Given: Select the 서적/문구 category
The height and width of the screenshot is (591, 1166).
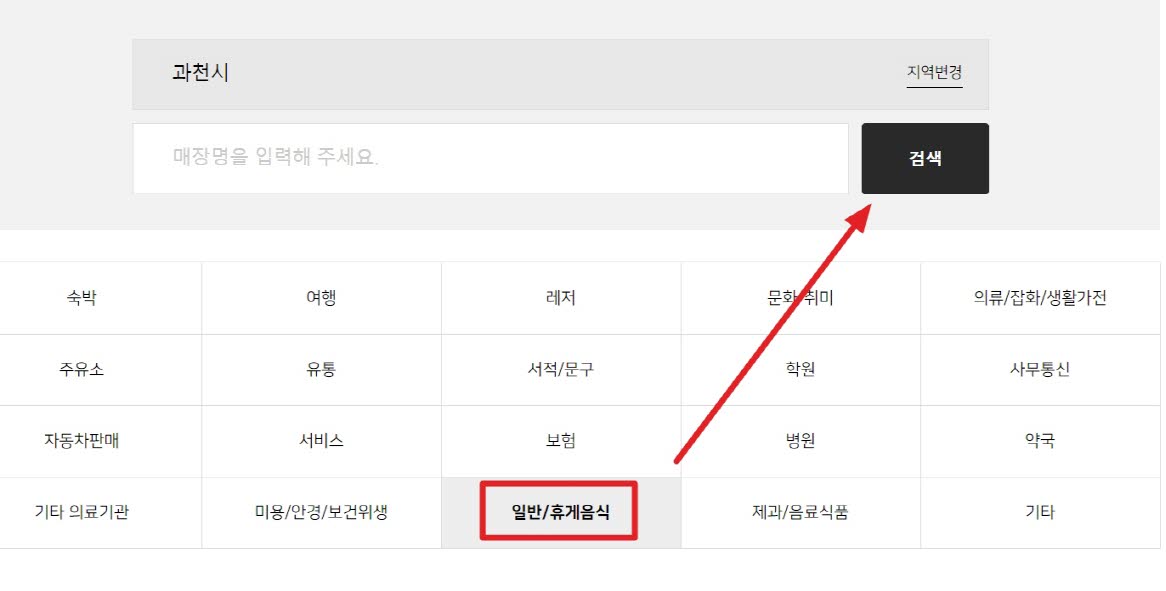Looking at the screenshot, I should click(x=561, y=369).
